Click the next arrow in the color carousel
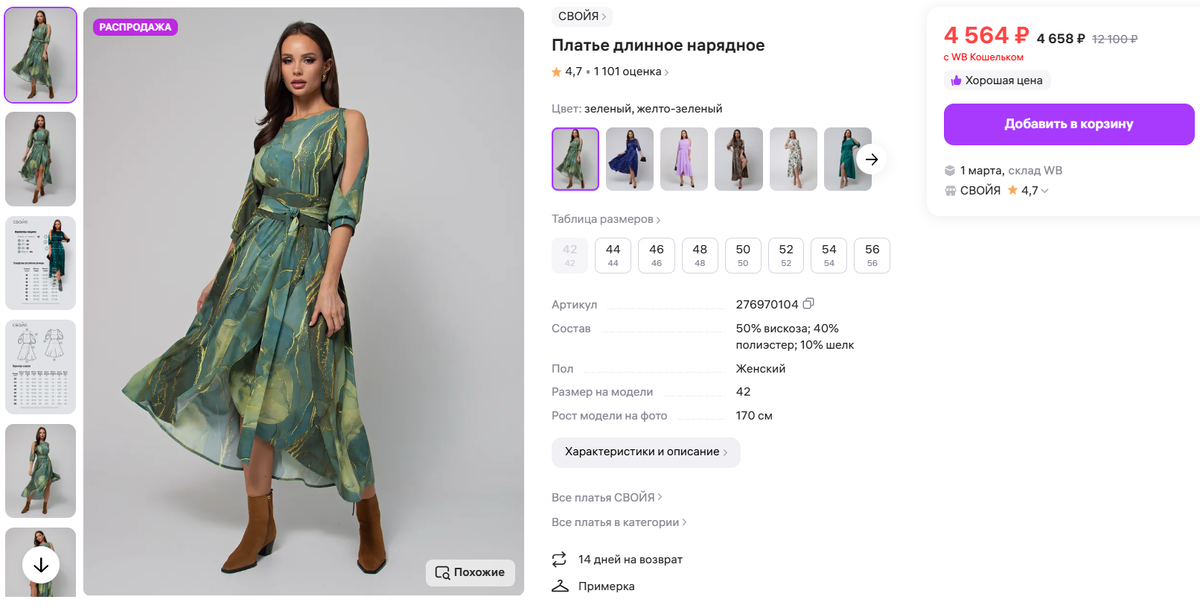This screenshot has height=614, width=1200. tap(871, 159)
